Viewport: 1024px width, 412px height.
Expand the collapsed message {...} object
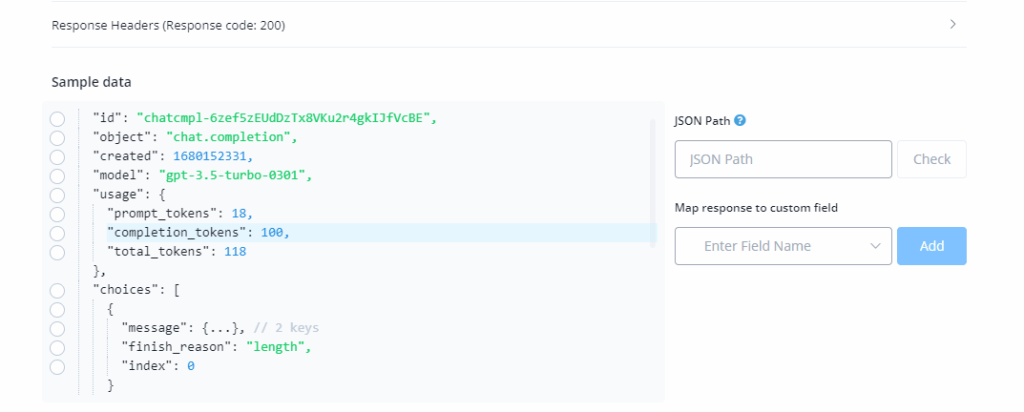[x=218, y=328]
